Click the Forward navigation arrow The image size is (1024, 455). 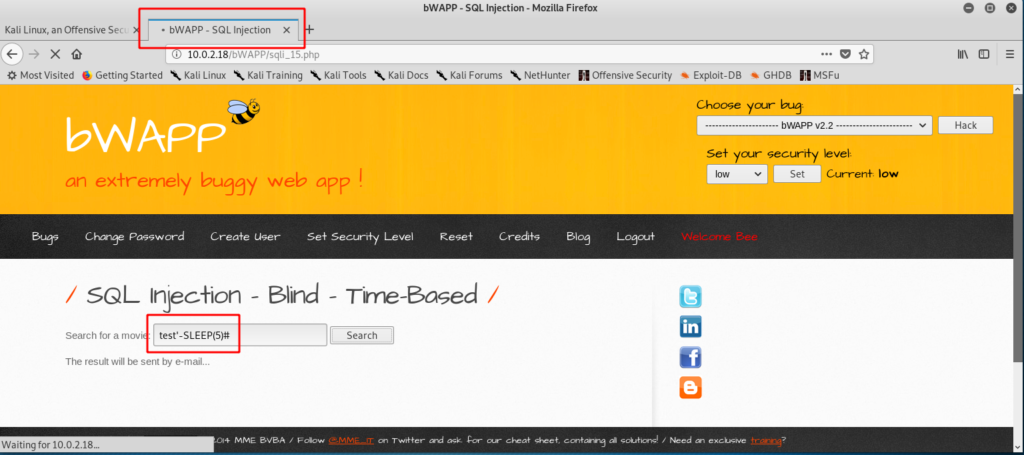pyautogui.click(x=34, y=54)
